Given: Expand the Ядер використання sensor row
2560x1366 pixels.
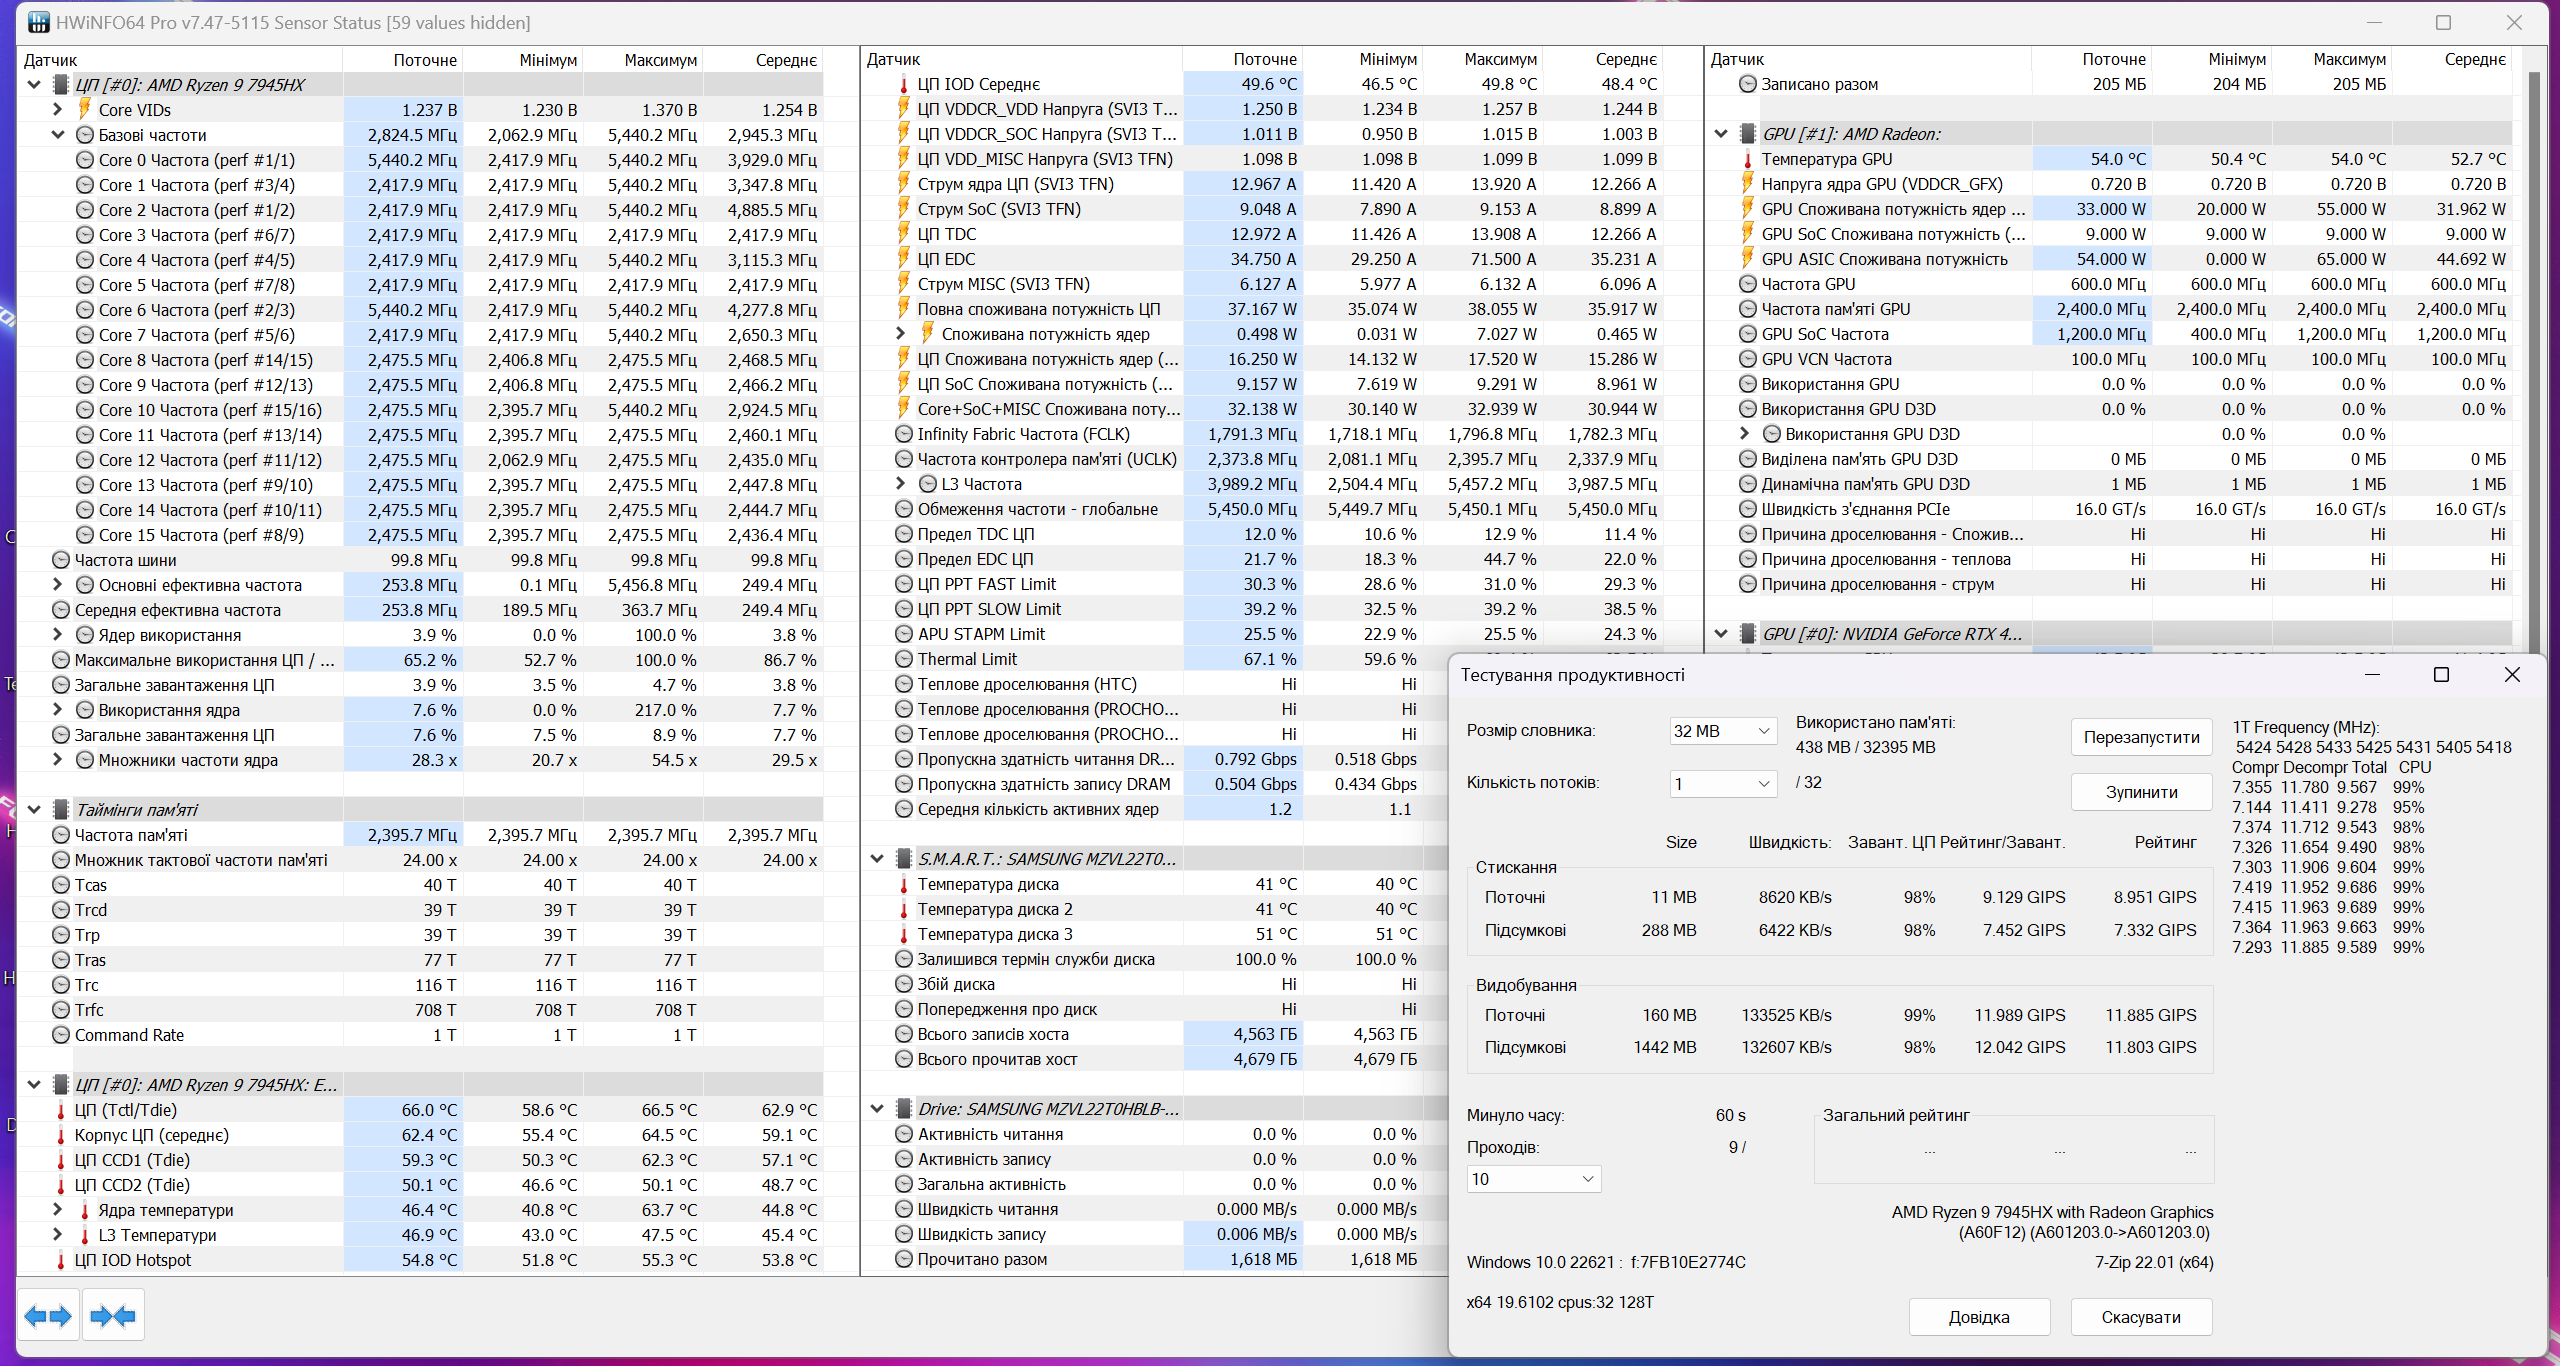Looking at the screenshot, I should (58, 635).
